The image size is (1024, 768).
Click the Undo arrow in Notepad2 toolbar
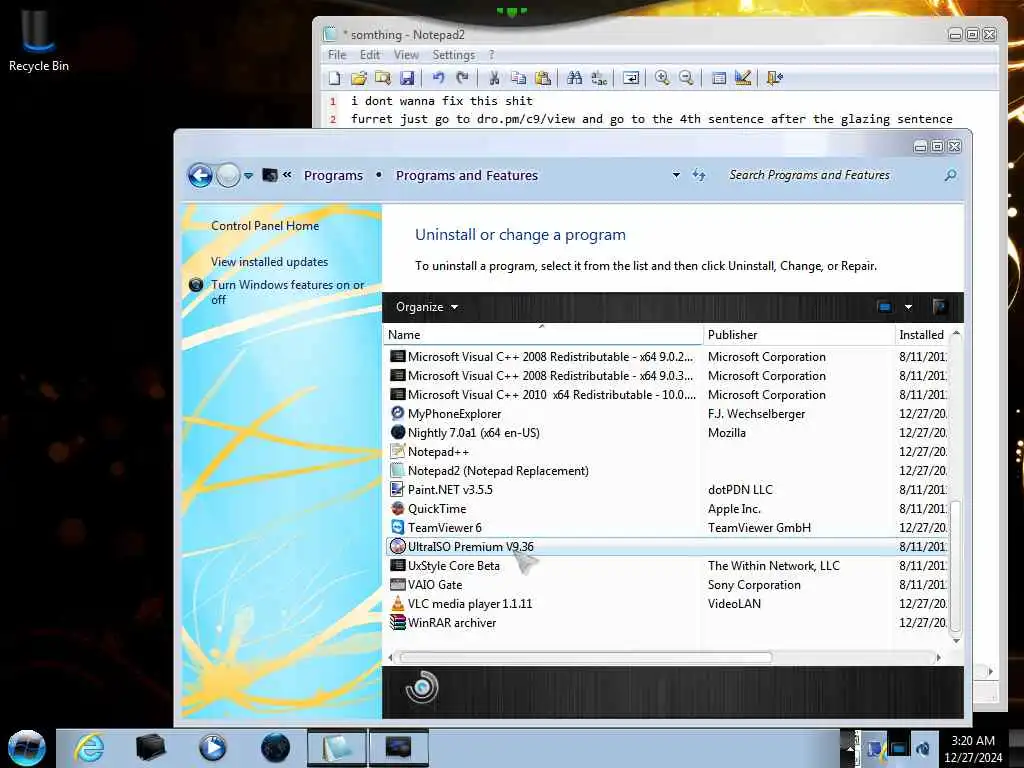pos(438,78)
